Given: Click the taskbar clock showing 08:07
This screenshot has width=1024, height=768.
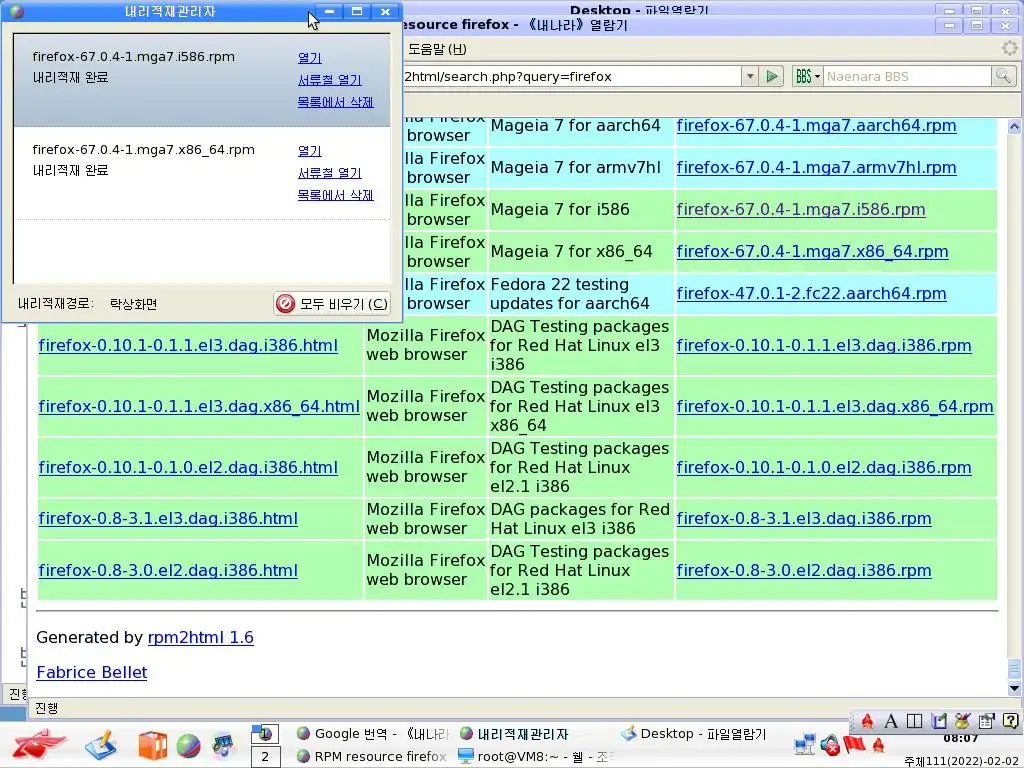Looking at the screenshot, I should 961,739.
